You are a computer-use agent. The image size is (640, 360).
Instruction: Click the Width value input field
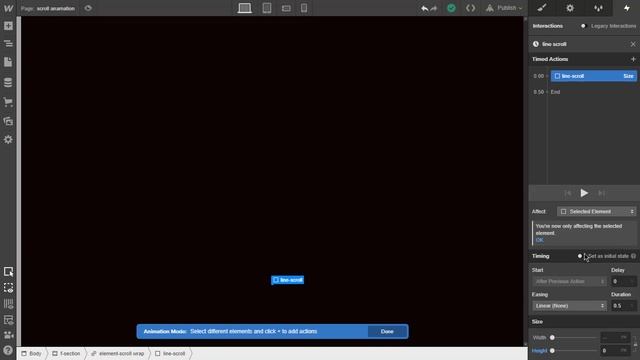pos(616,338)
